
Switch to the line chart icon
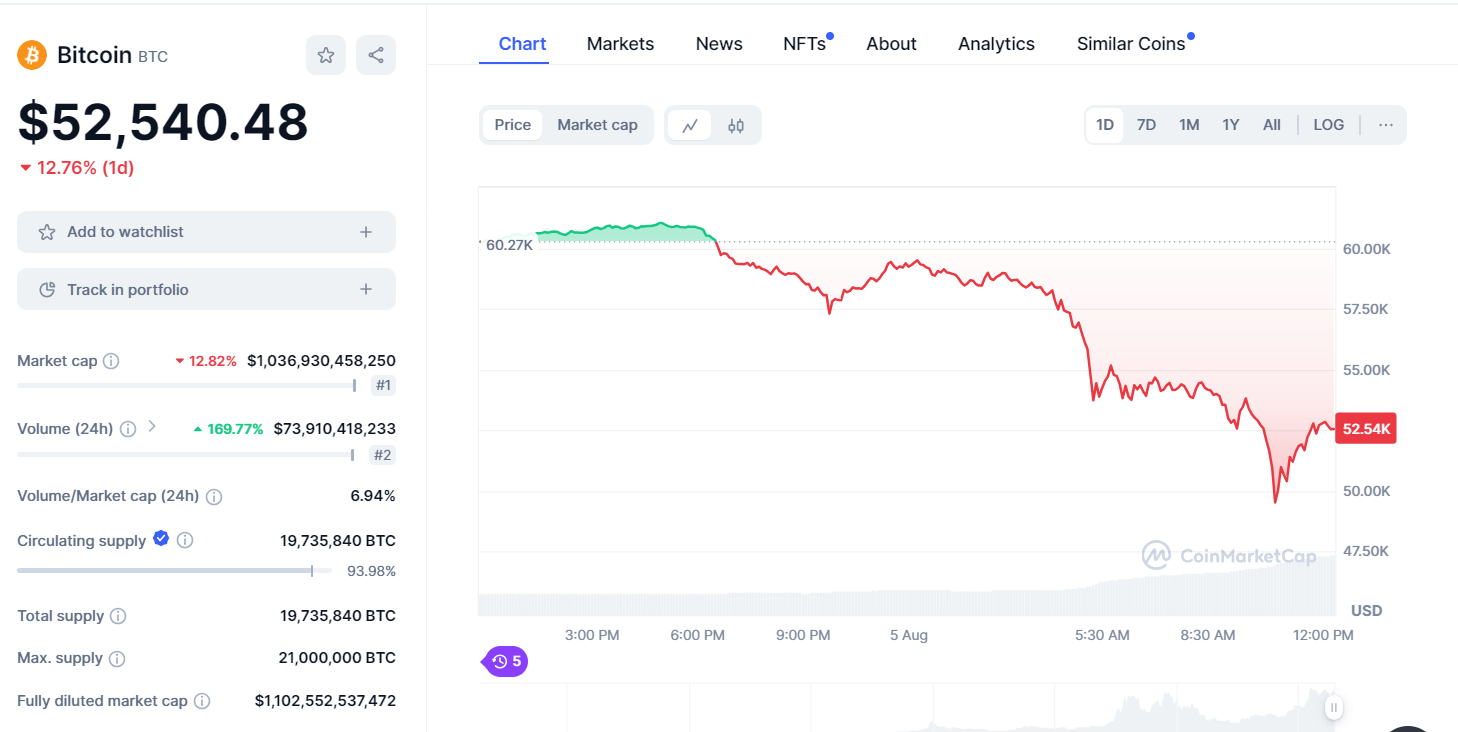[x=690, y=125]
